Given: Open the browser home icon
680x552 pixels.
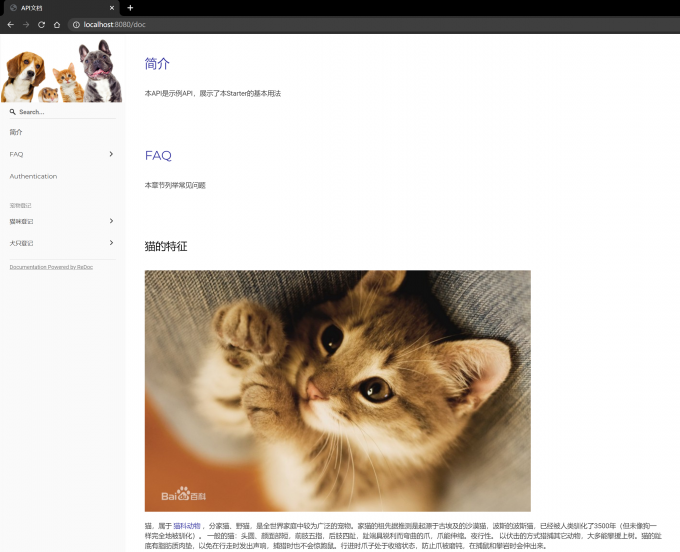Looking at the screenshot, I should (57, 25).
